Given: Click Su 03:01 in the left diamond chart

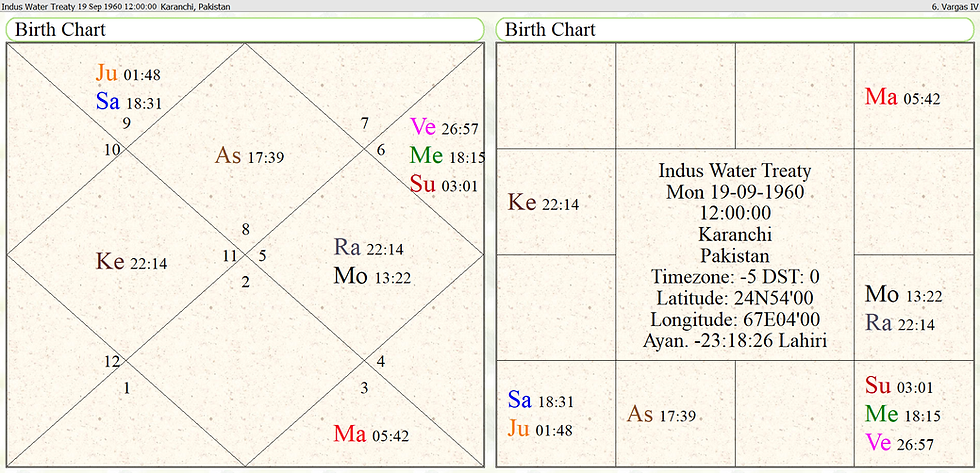Looking at the screenshot, I should pyautogui.click(x=444, y=184).
